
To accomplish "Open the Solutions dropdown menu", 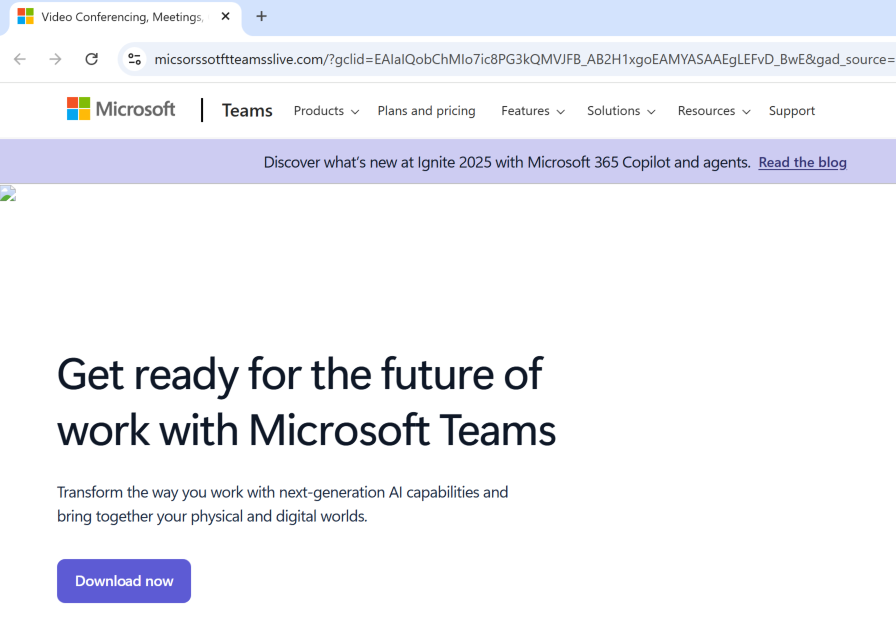I will click(620, 111).
